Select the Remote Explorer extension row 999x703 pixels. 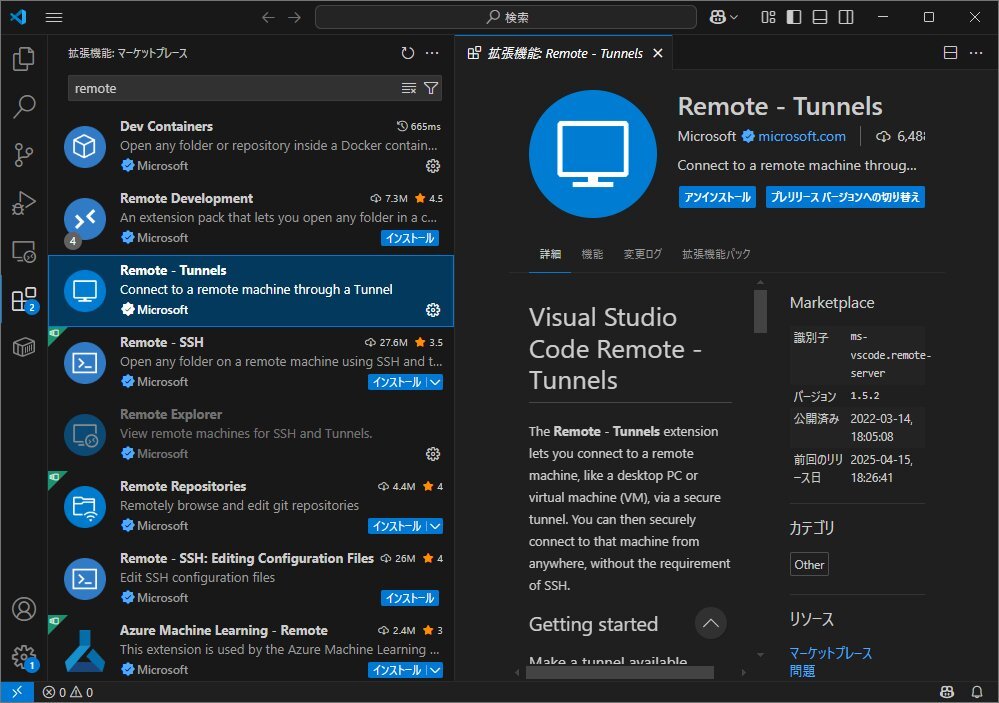[x=251, y=435]
